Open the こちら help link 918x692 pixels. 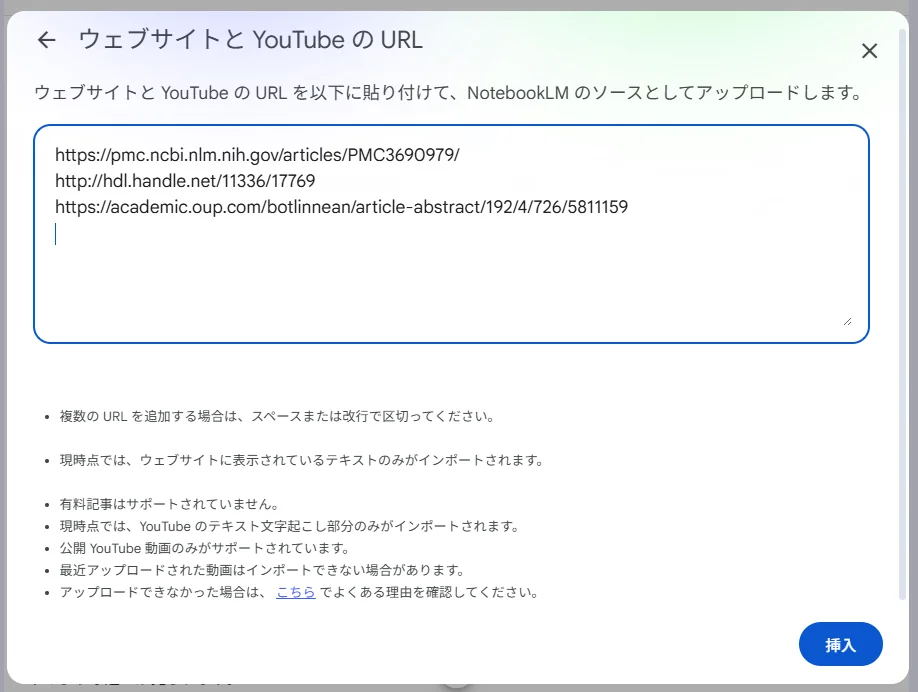(x=295, y=592)
